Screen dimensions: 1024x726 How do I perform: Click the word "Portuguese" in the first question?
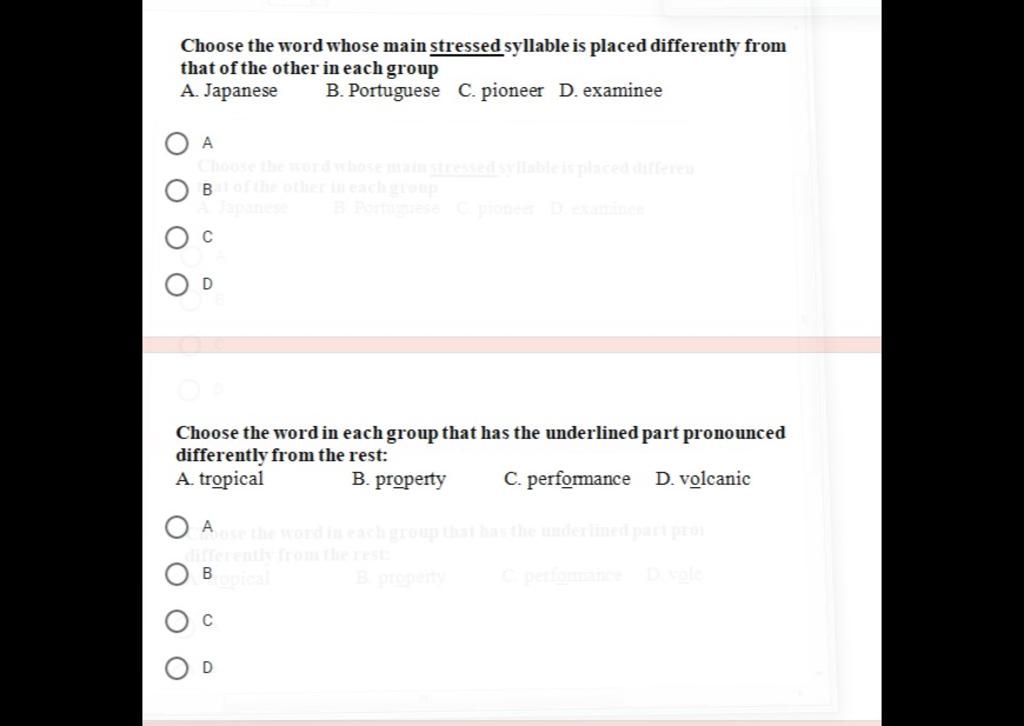(394, 91)
